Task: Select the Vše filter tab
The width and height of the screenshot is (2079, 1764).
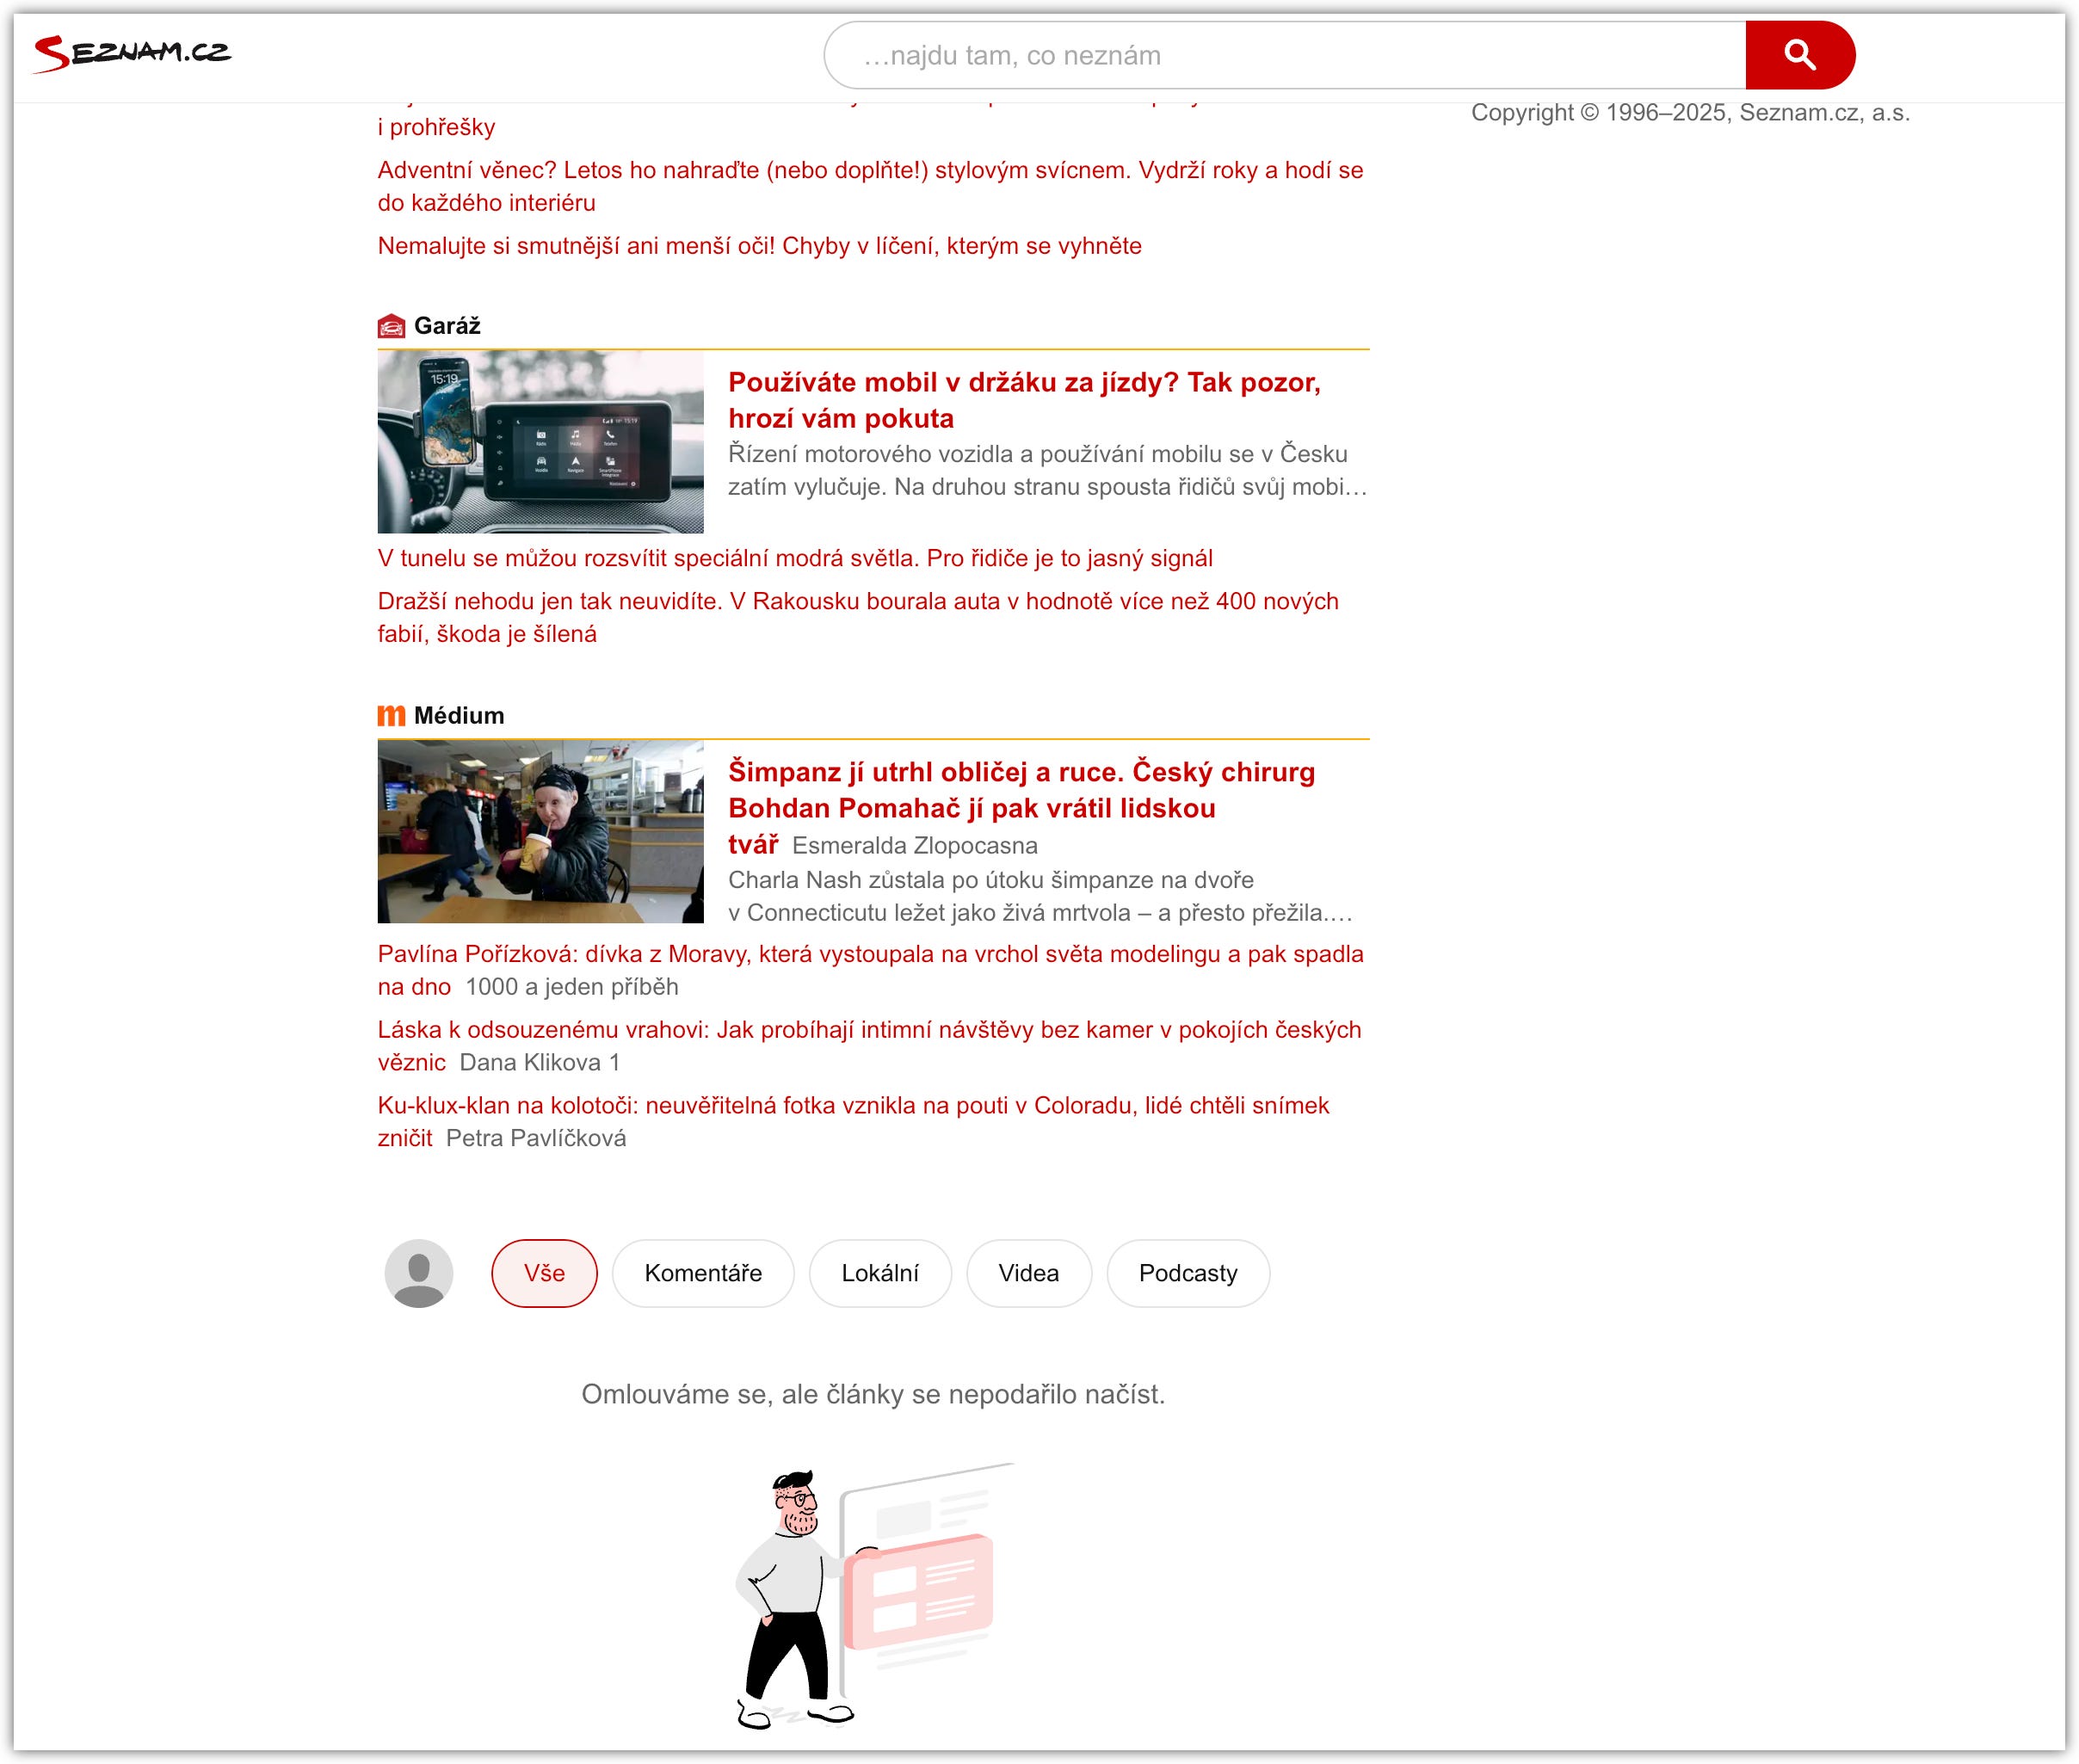Action: [x=544, y=1273]
